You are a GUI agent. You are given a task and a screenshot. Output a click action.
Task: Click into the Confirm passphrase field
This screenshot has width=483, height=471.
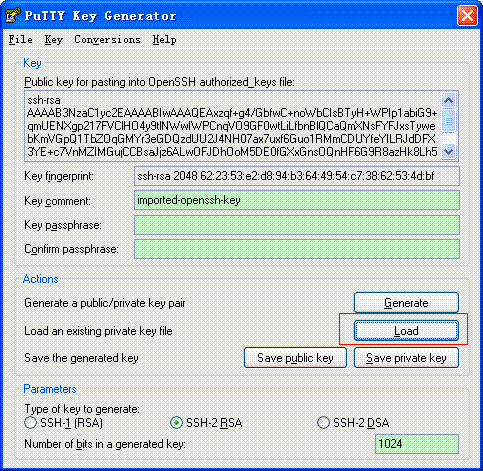[x=297, y=249]
